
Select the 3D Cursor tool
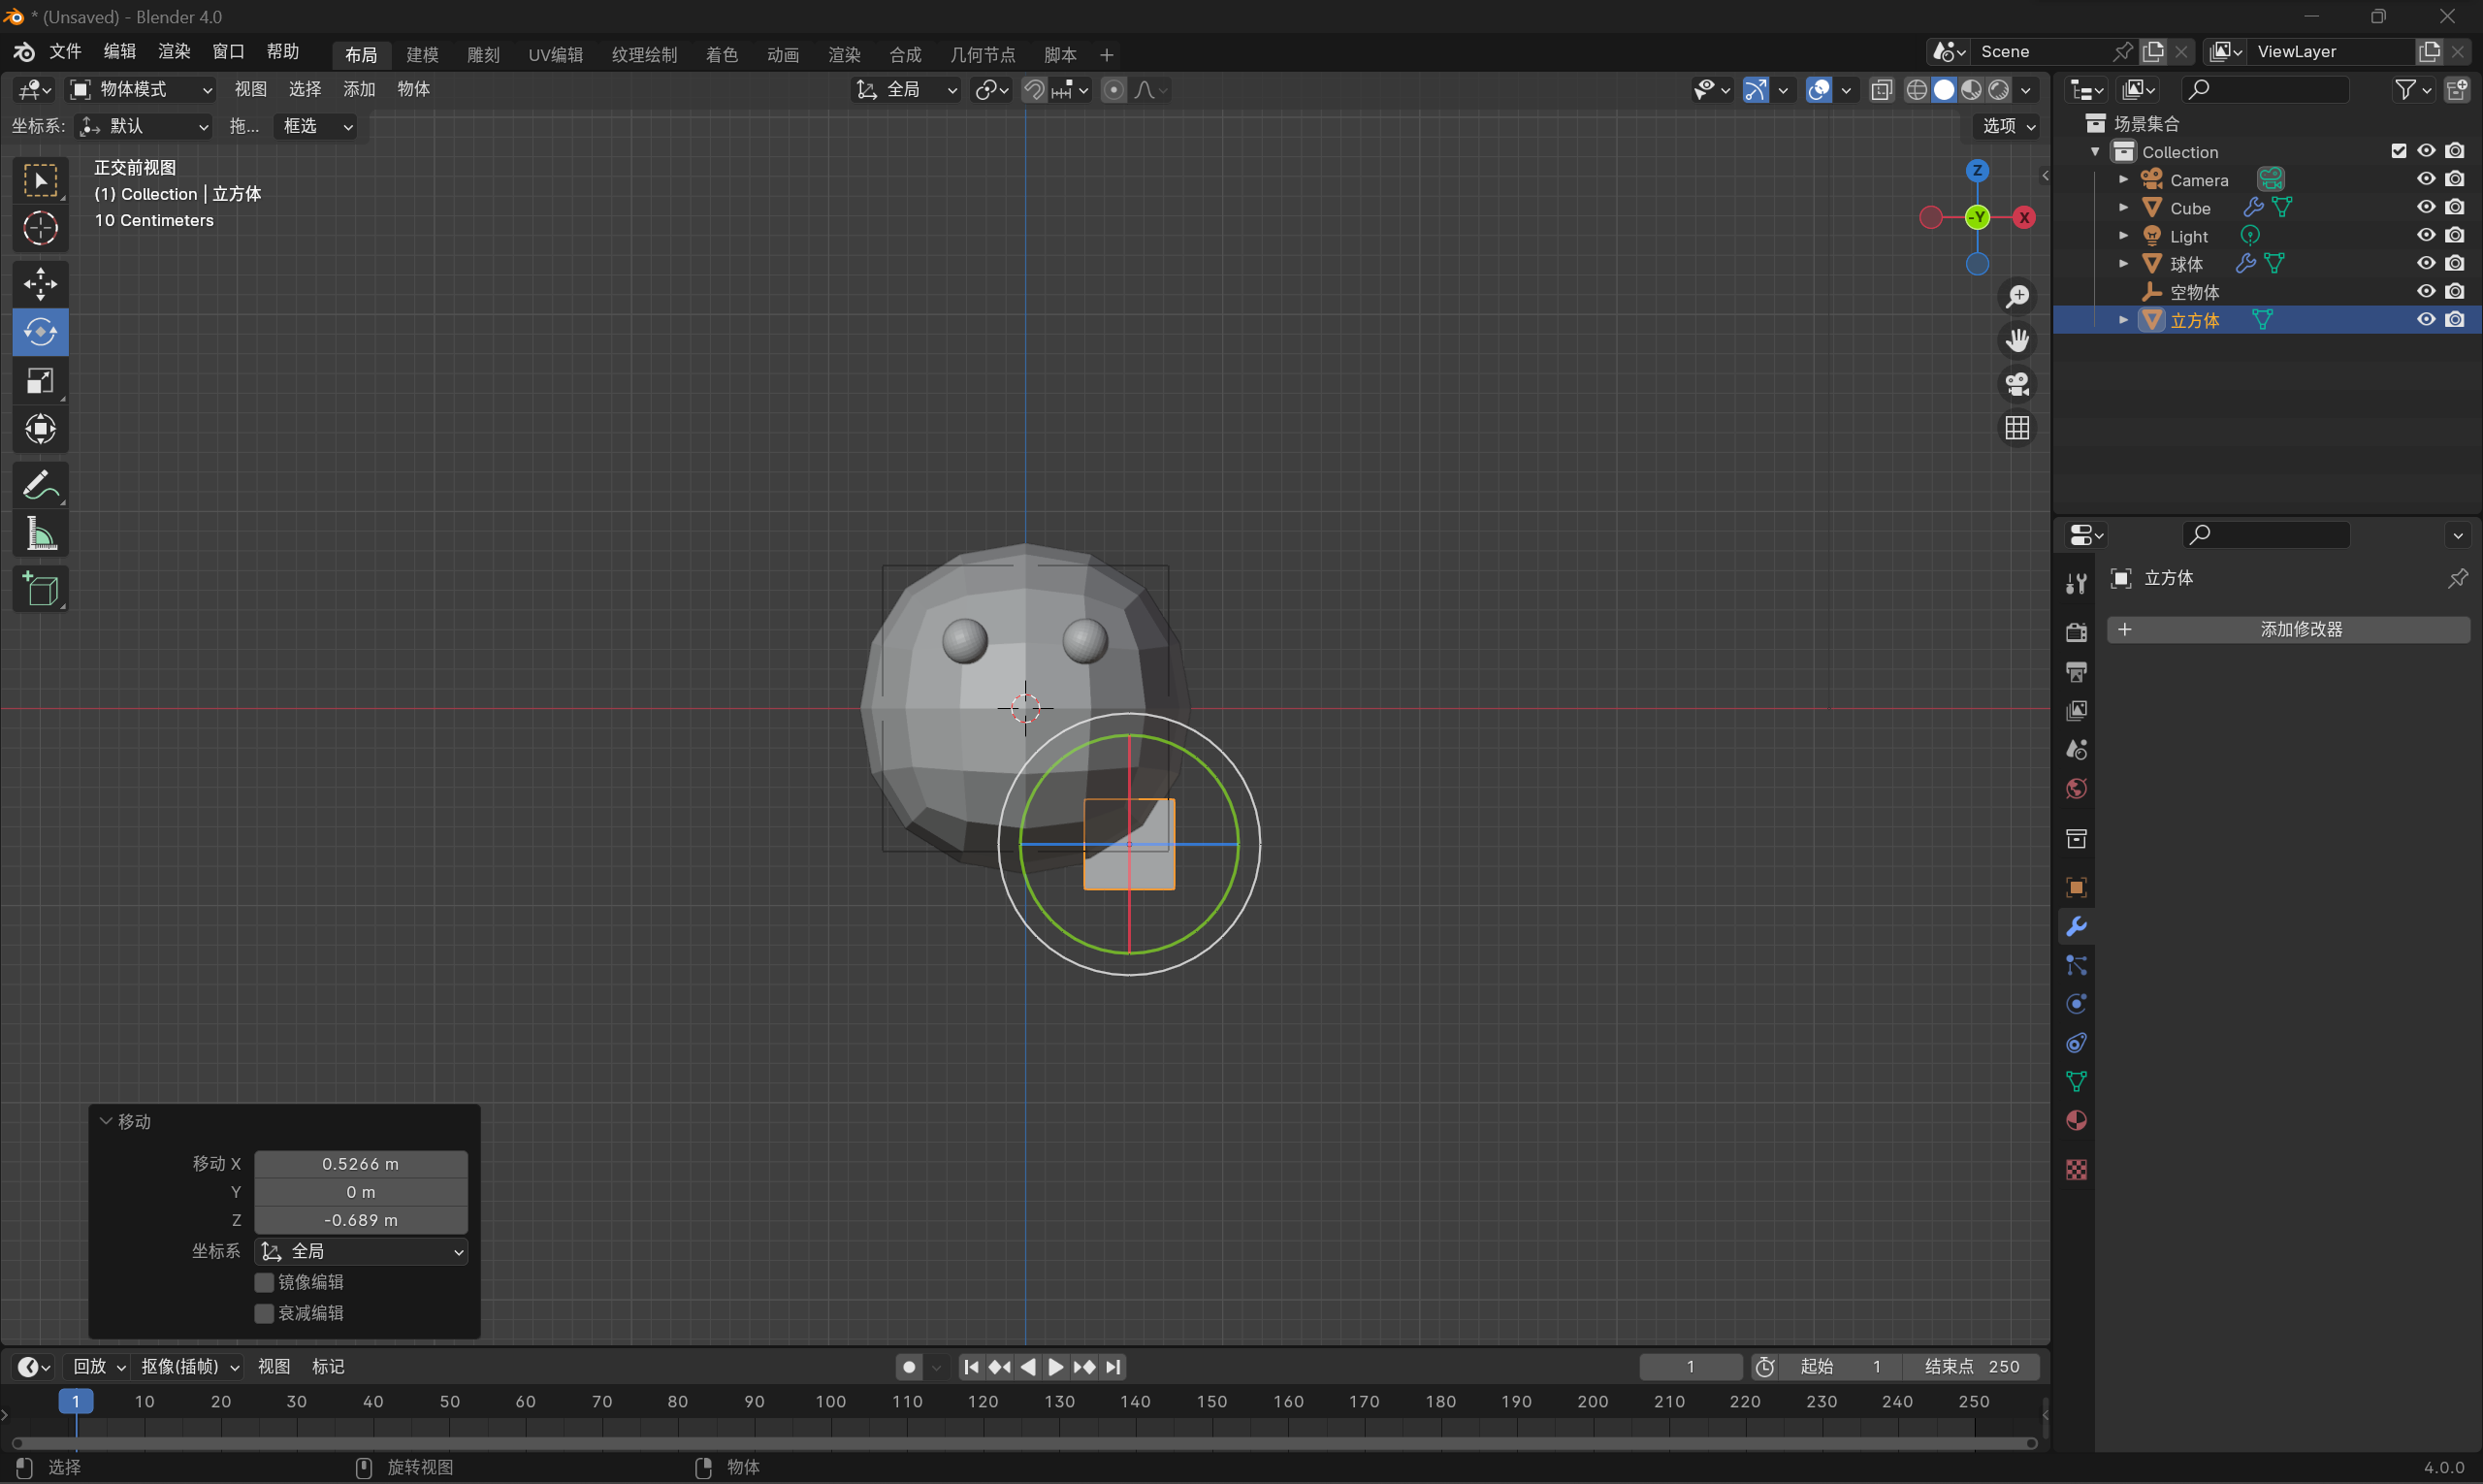point(40,229)
